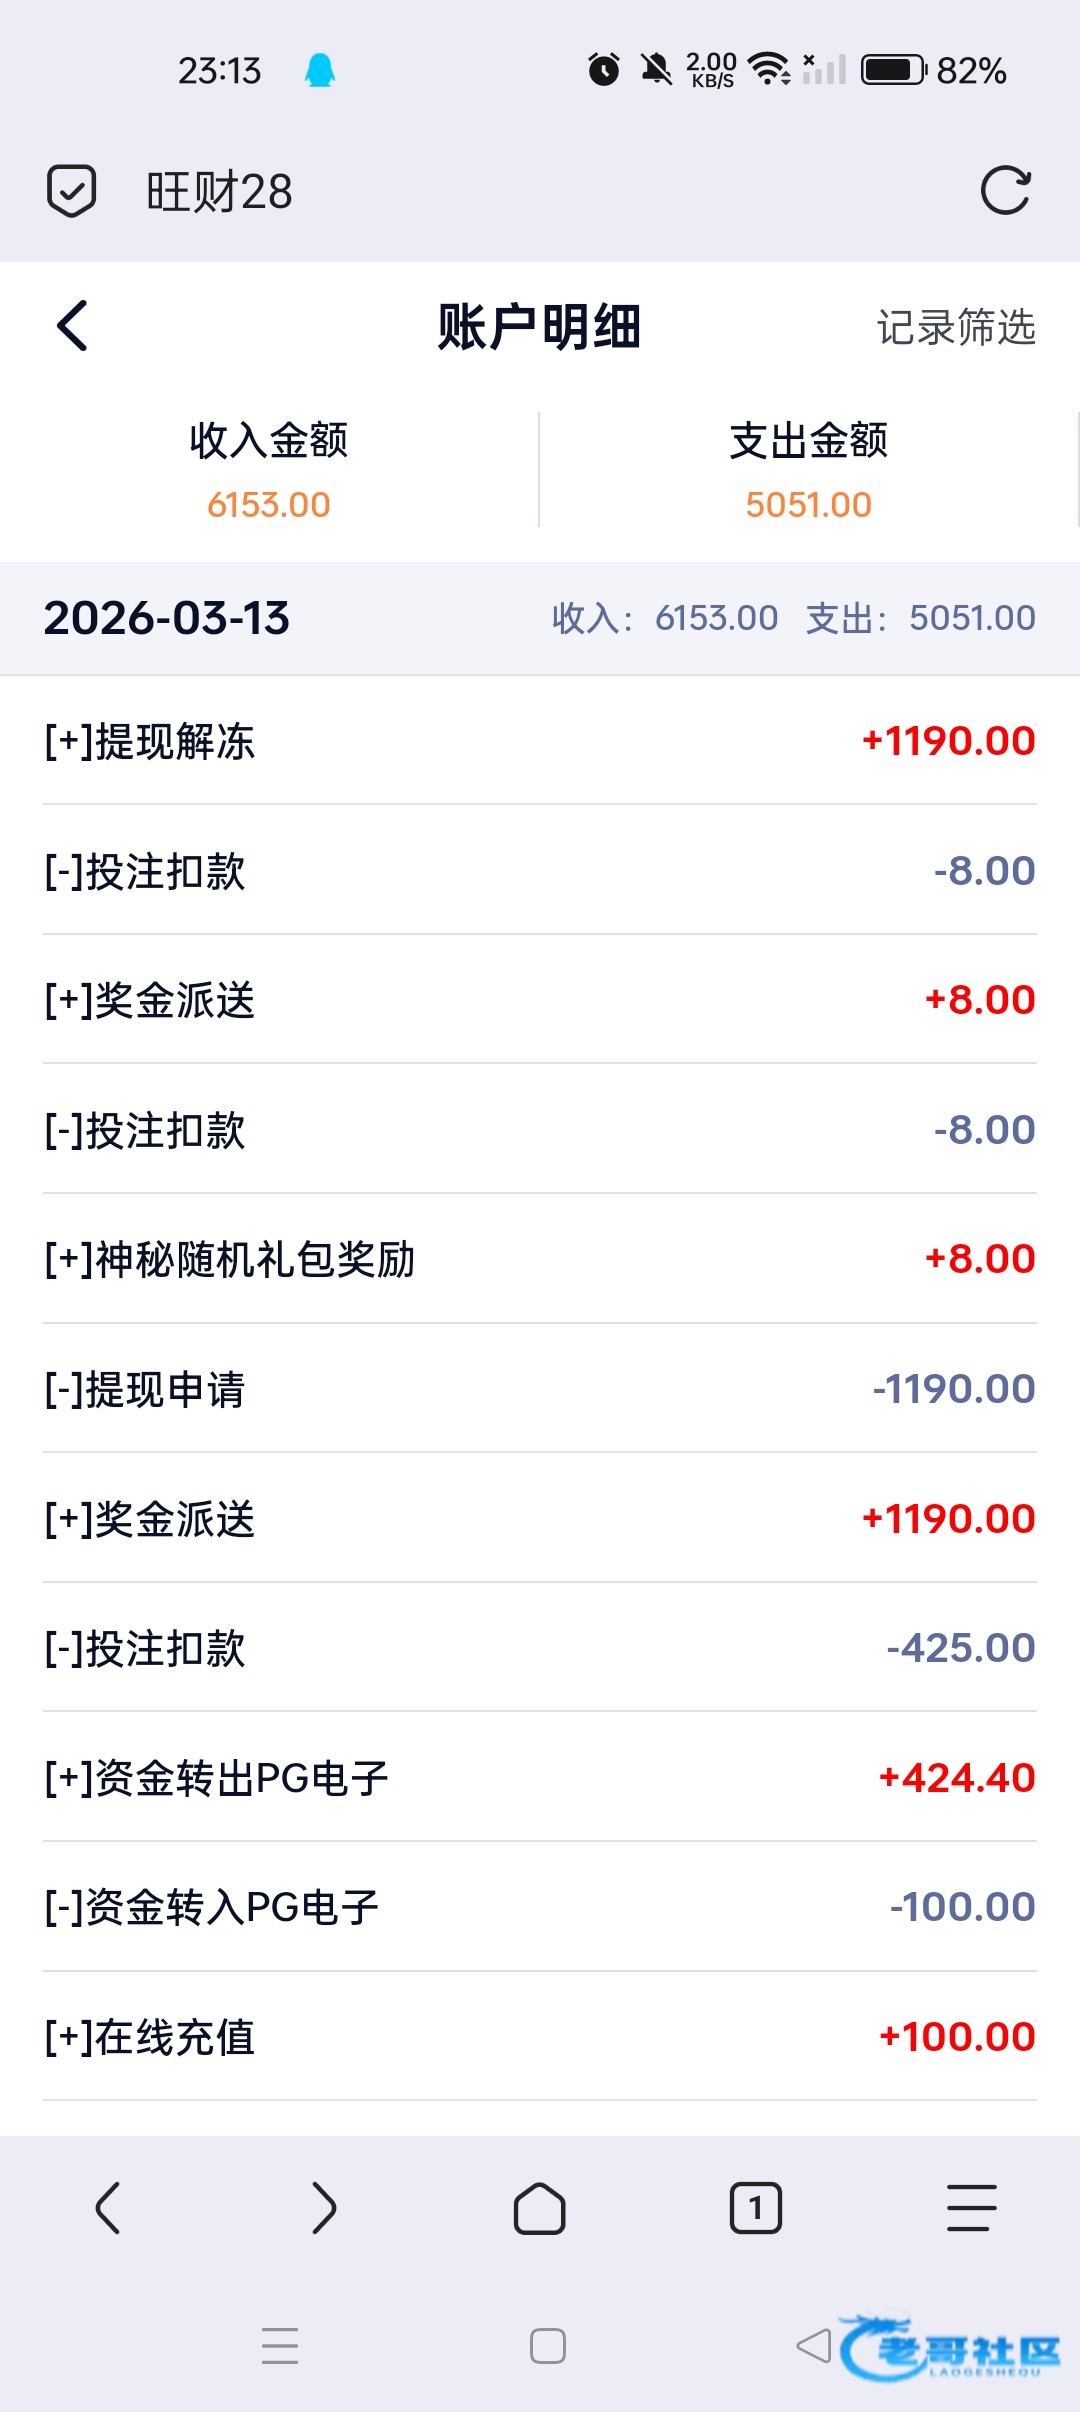Open the 提现解冻 +1190.00 record

[540, 741]
